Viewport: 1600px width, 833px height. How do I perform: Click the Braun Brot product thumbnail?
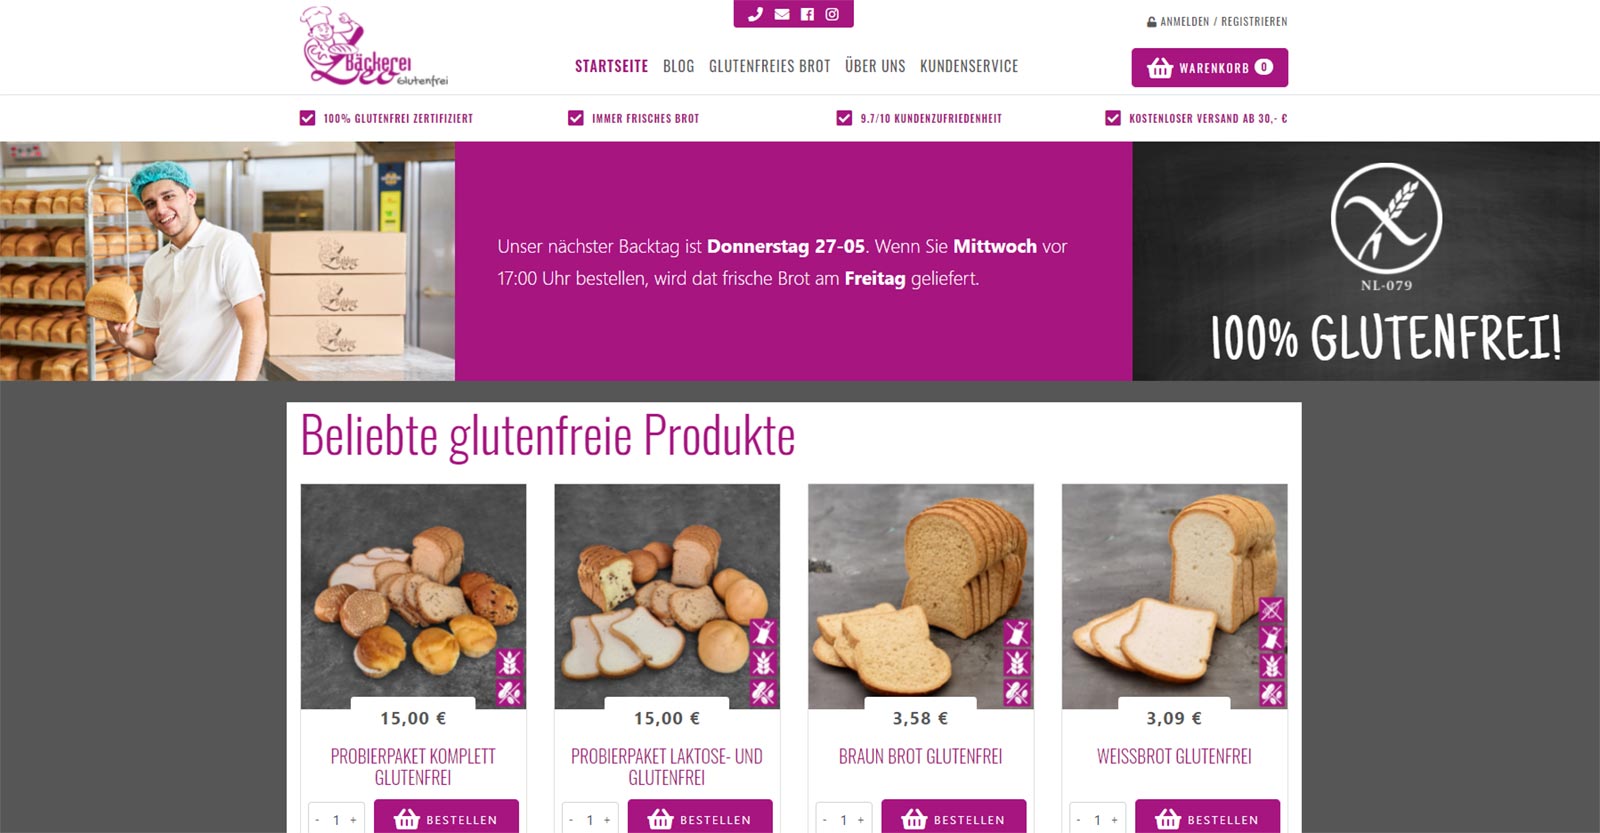click(921, 597)
